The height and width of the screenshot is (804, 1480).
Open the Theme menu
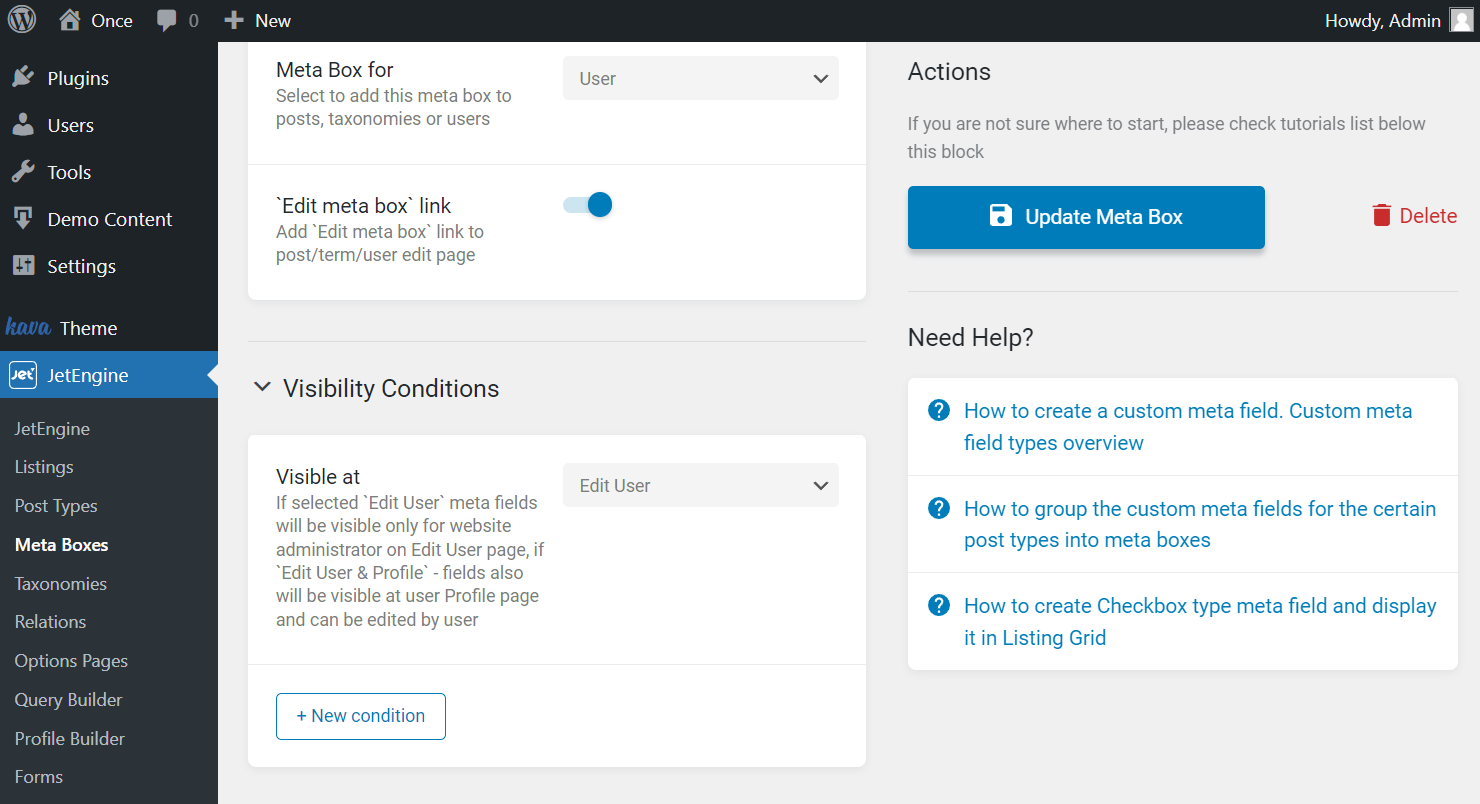(x=109, y=328)
